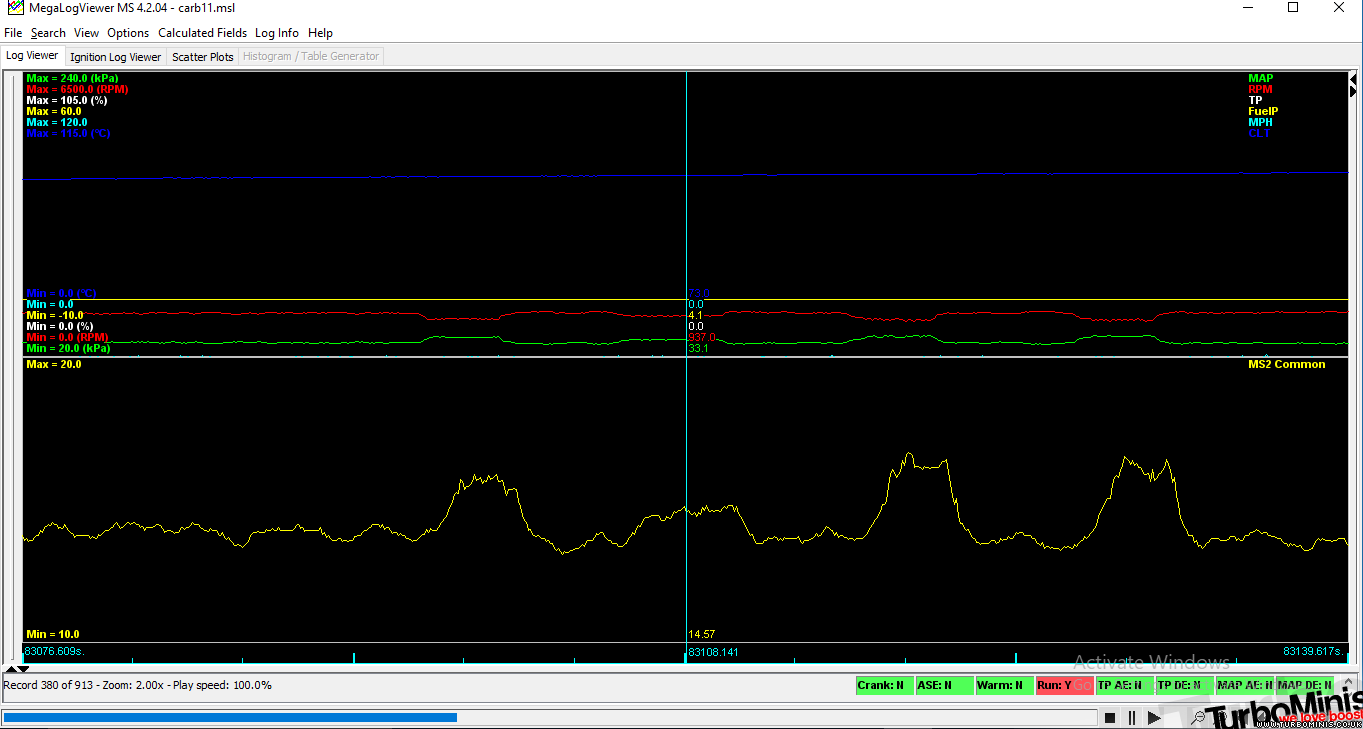Click the small up arrow below graph
The height and width of the screenshot is (729, 1363).
coord(12,669)
